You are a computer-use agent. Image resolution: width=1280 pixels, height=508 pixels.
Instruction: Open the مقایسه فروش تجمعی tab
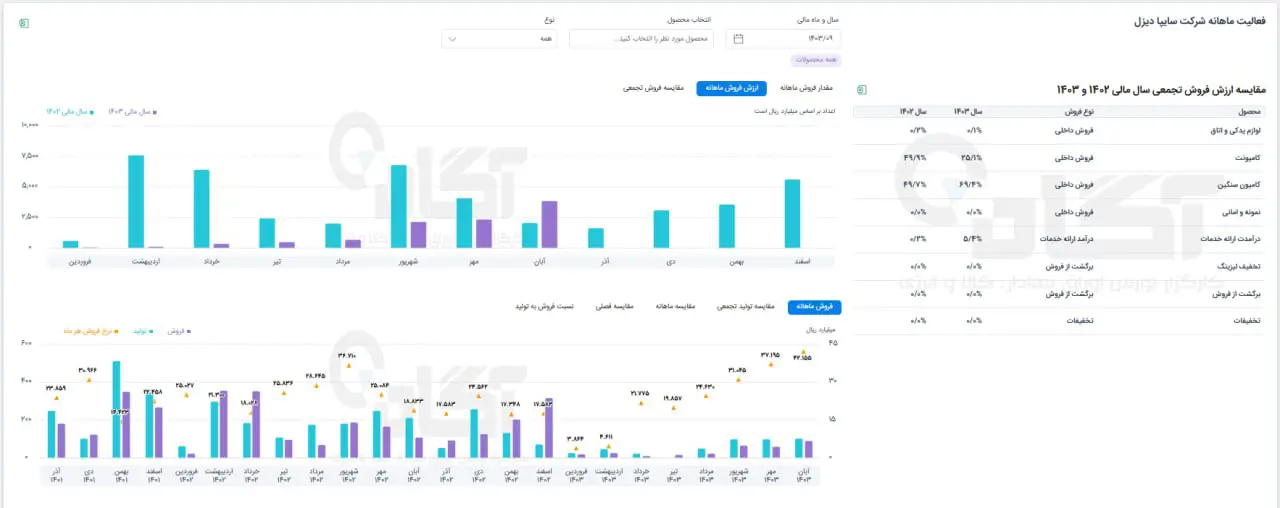tap(653, 88)
